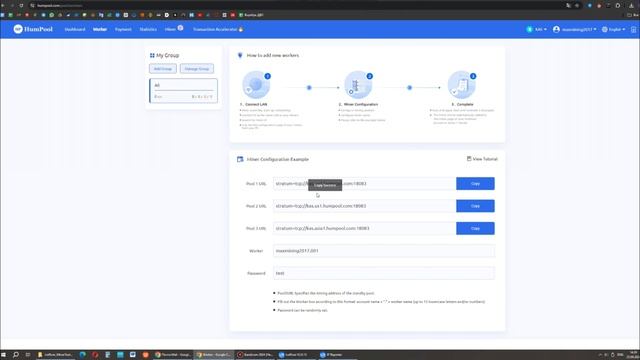Click the Miner Configuration step illustration
Image resolution: width=640 pixels, height=360 pixels.
coord(358,85)
